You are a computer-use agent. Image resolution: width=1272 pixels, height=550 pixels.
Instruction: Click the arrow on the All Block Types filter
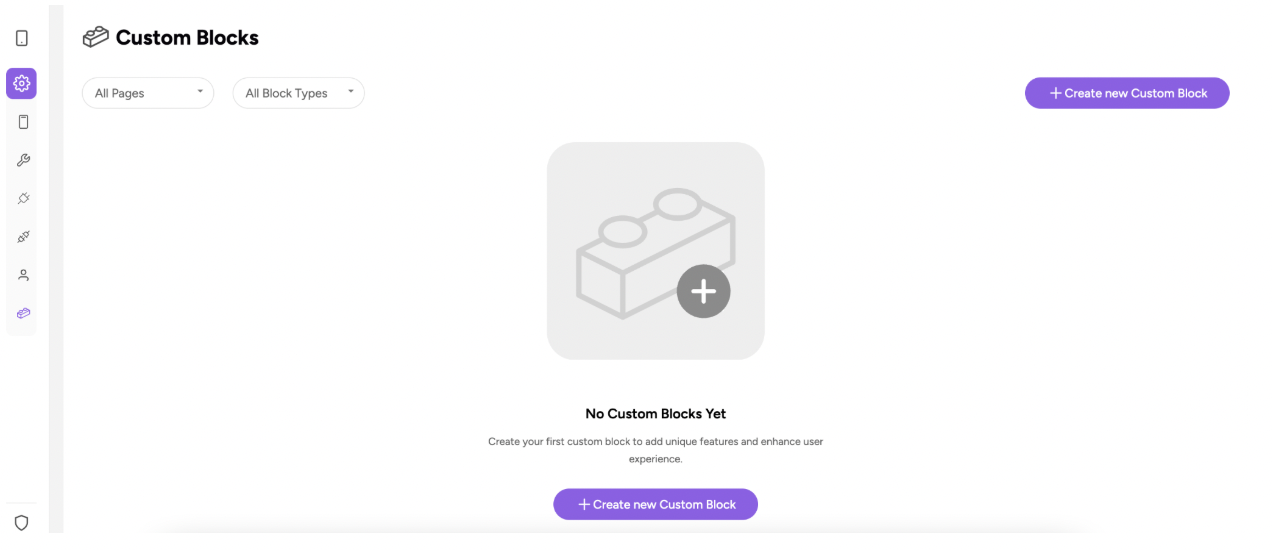pos(351,92)
